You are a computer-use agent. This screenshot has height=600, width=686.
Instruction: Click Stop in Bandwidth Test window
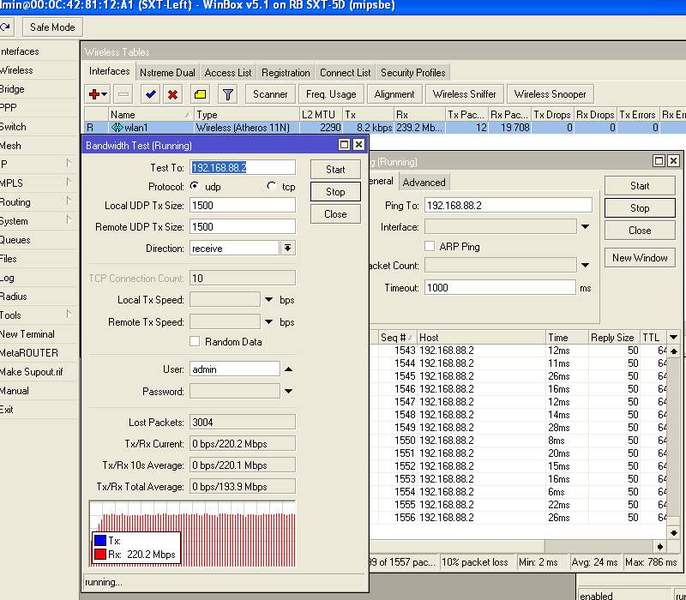pyautogui.click(x=335, y=192)
